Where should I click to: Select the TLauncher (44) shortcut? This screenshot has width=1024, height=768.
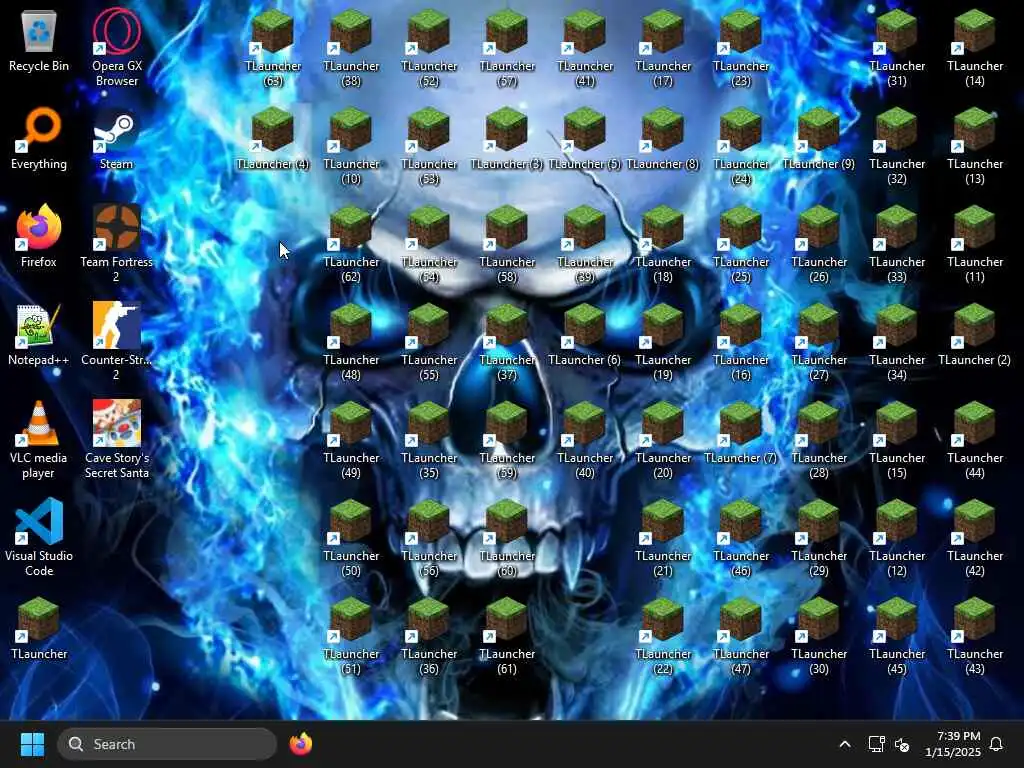(974, 440)
